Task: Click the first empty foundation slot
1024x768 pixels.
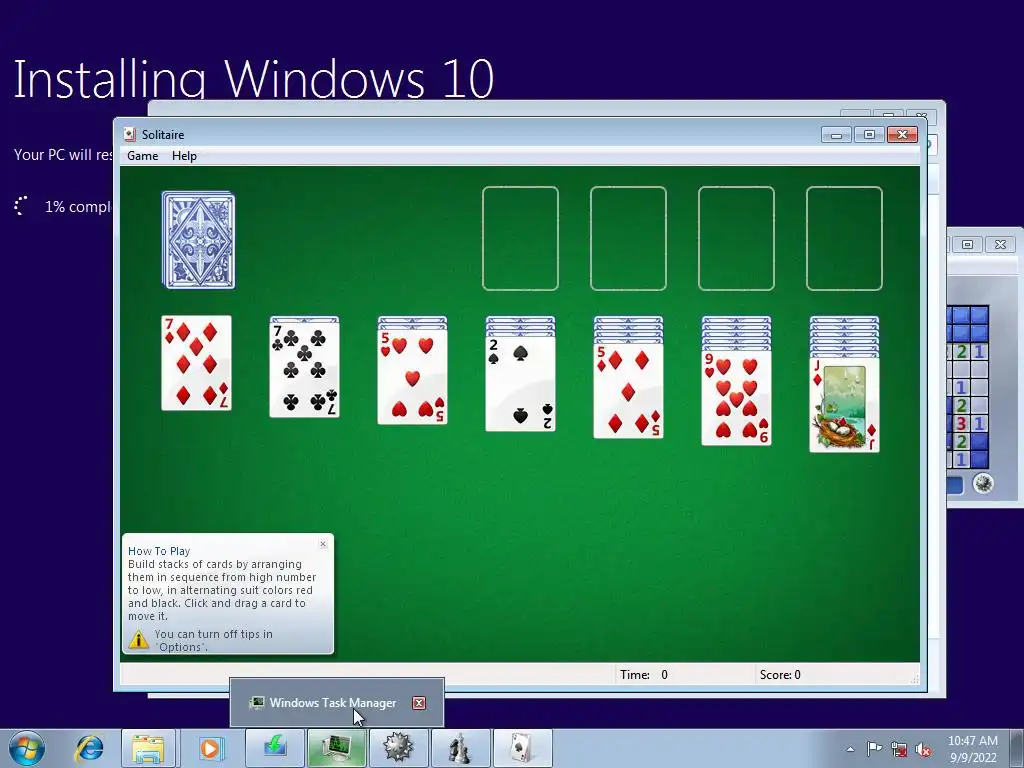Action: [520, 238]
